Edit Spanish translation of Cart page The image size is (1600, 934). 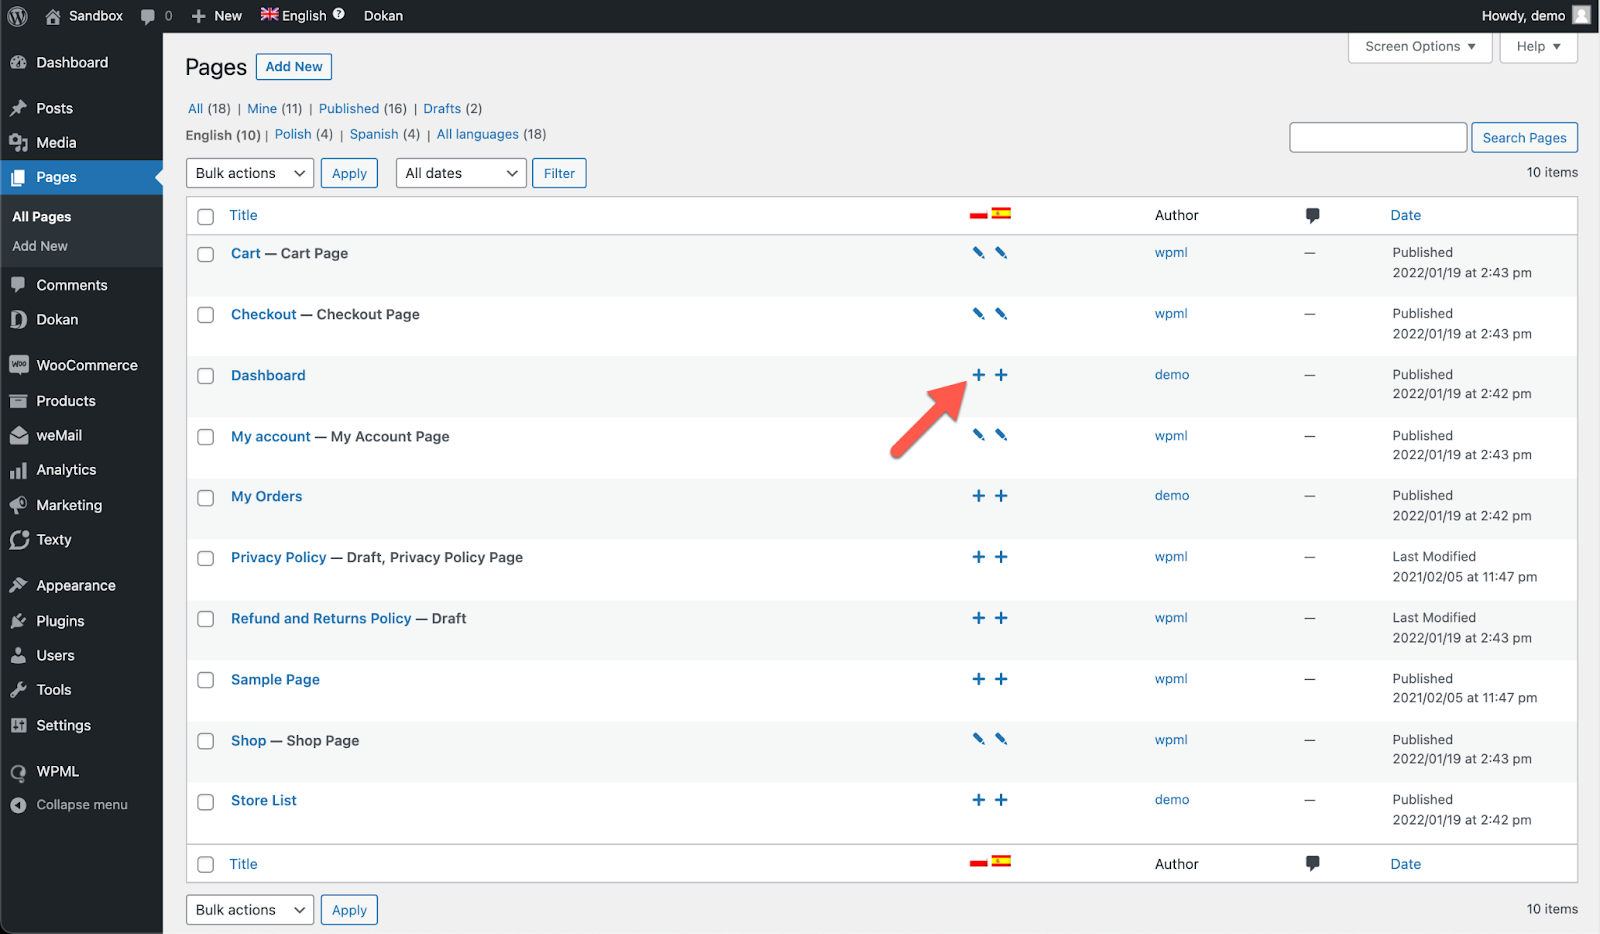click(1001, 253)
